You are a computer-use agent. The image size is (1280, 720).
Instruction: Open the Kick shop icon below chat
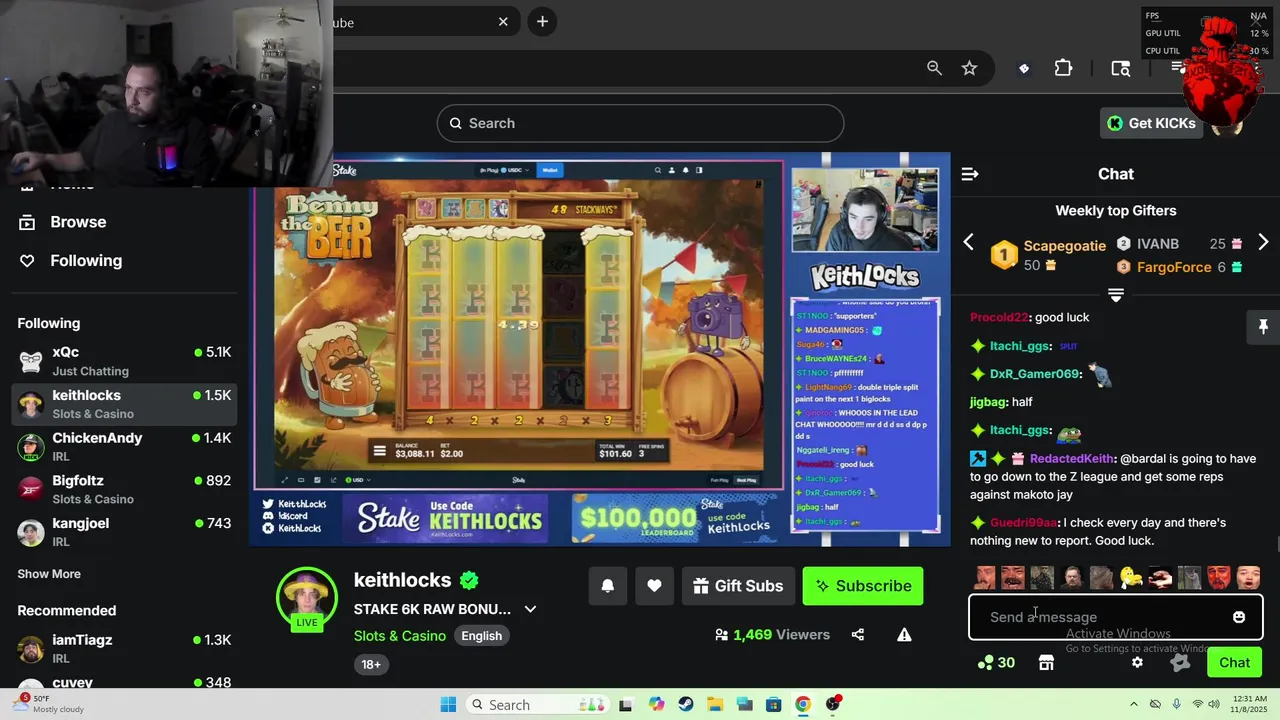coord(1046,662)
